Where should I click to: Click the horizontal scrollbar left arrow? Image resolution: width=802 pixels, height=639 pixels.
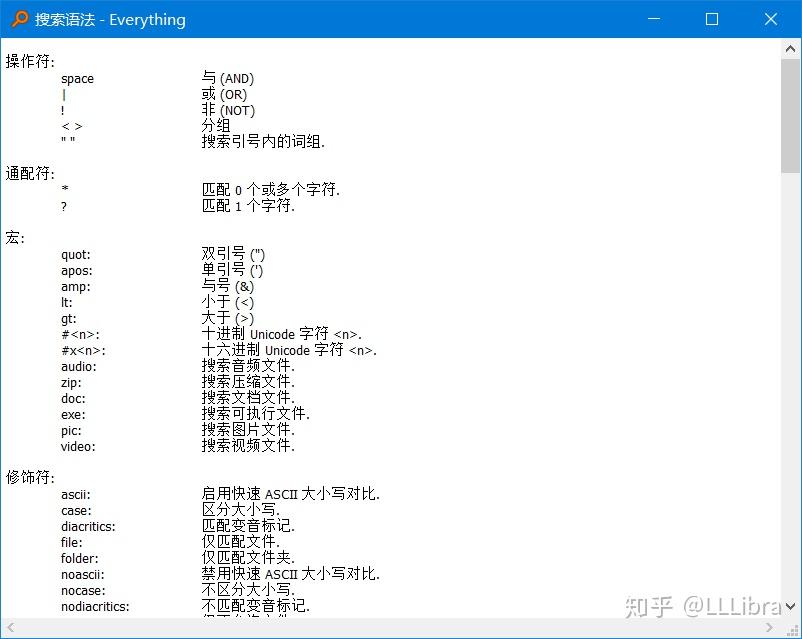pyautogui.click(x=10, y=627)
